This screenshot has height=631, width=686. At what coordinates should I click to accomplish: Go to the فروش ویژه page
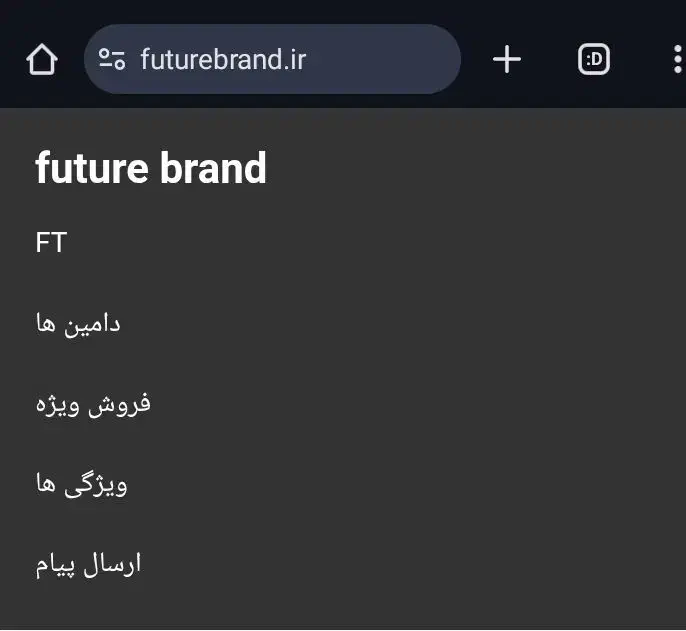(93, 404)
